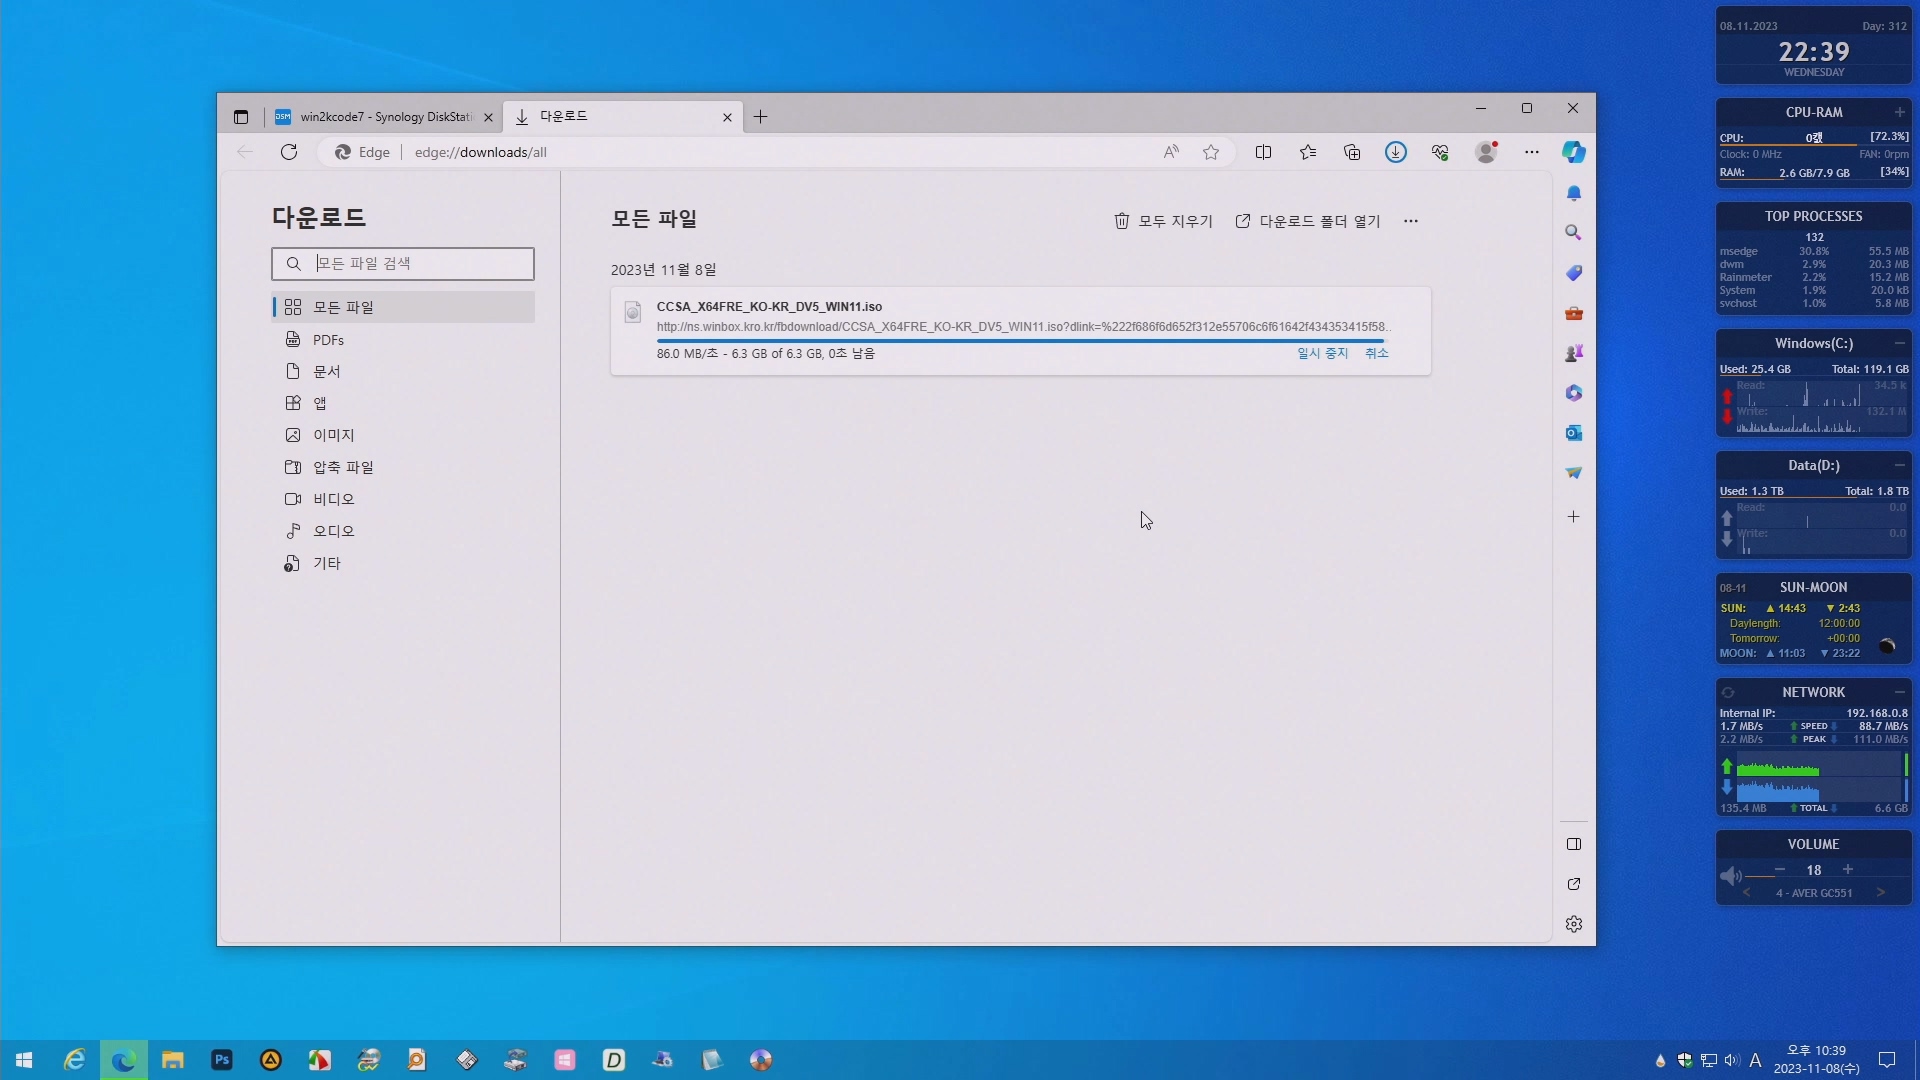
Task: Open Split screen icon in toolbar
Action: click(1263, 152)
